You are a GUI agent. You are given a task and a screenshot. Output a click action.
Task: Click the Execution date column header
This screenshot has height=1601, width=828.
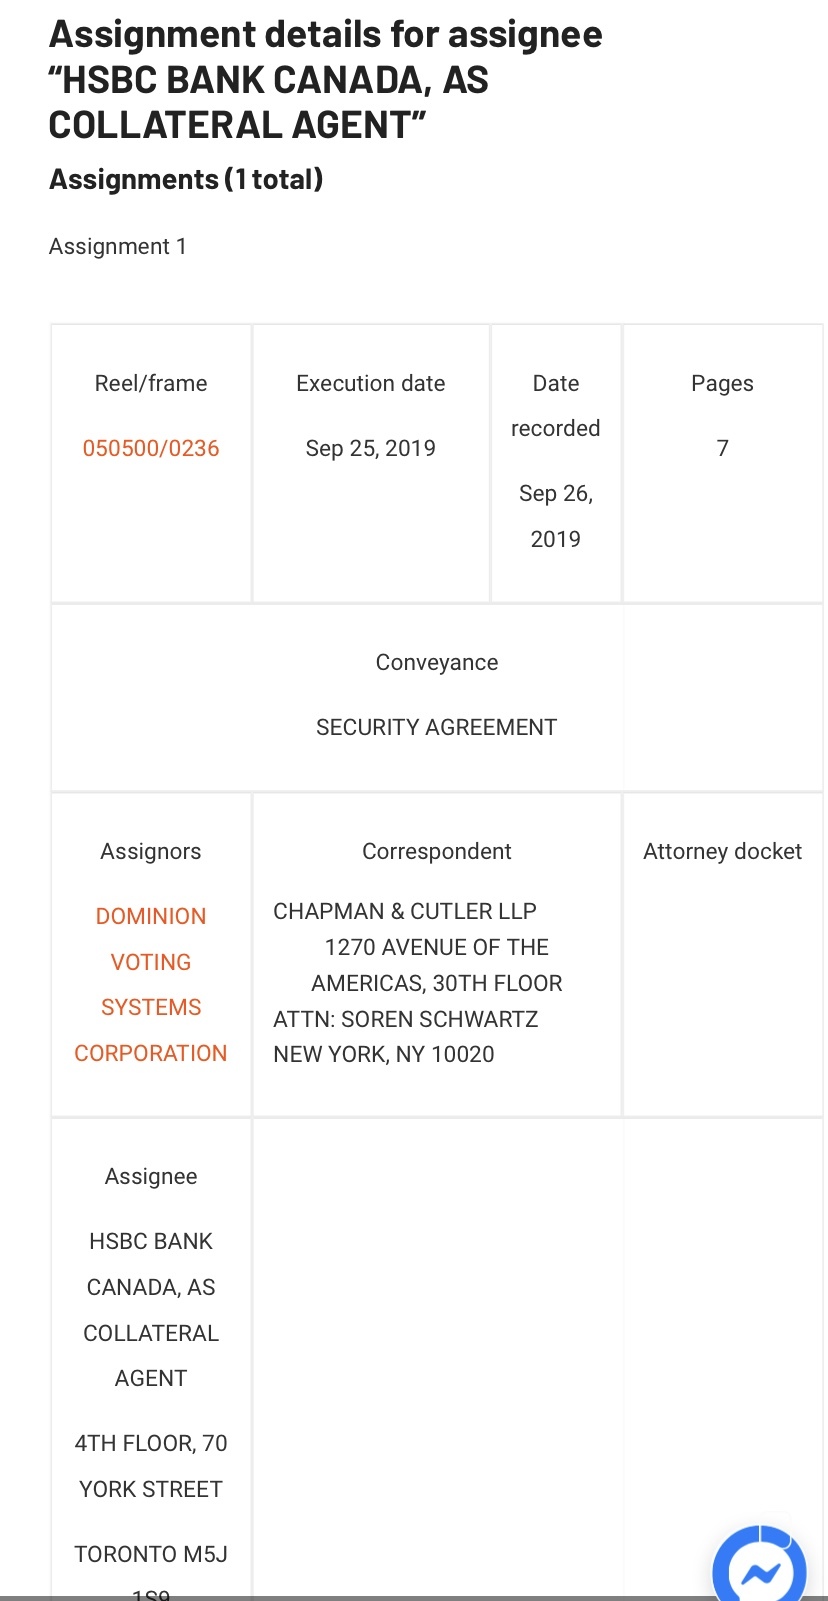(371, 384)
